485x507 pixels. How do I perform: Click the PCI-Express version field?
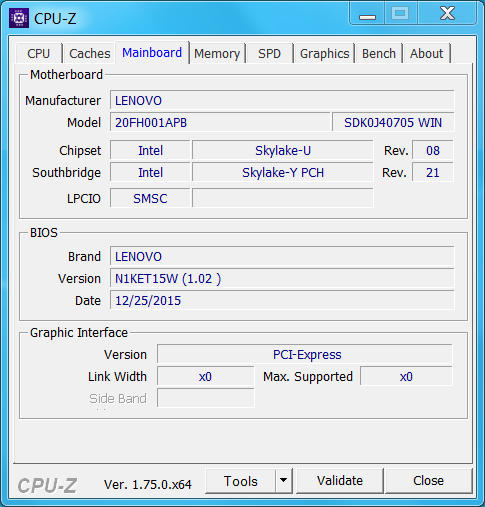305,354
